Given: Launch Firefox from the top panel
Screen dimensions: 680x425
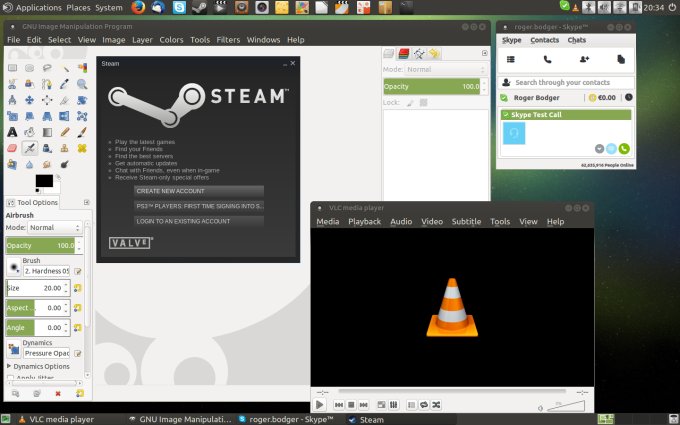Looking at the screenshot, I should [138, 7].
